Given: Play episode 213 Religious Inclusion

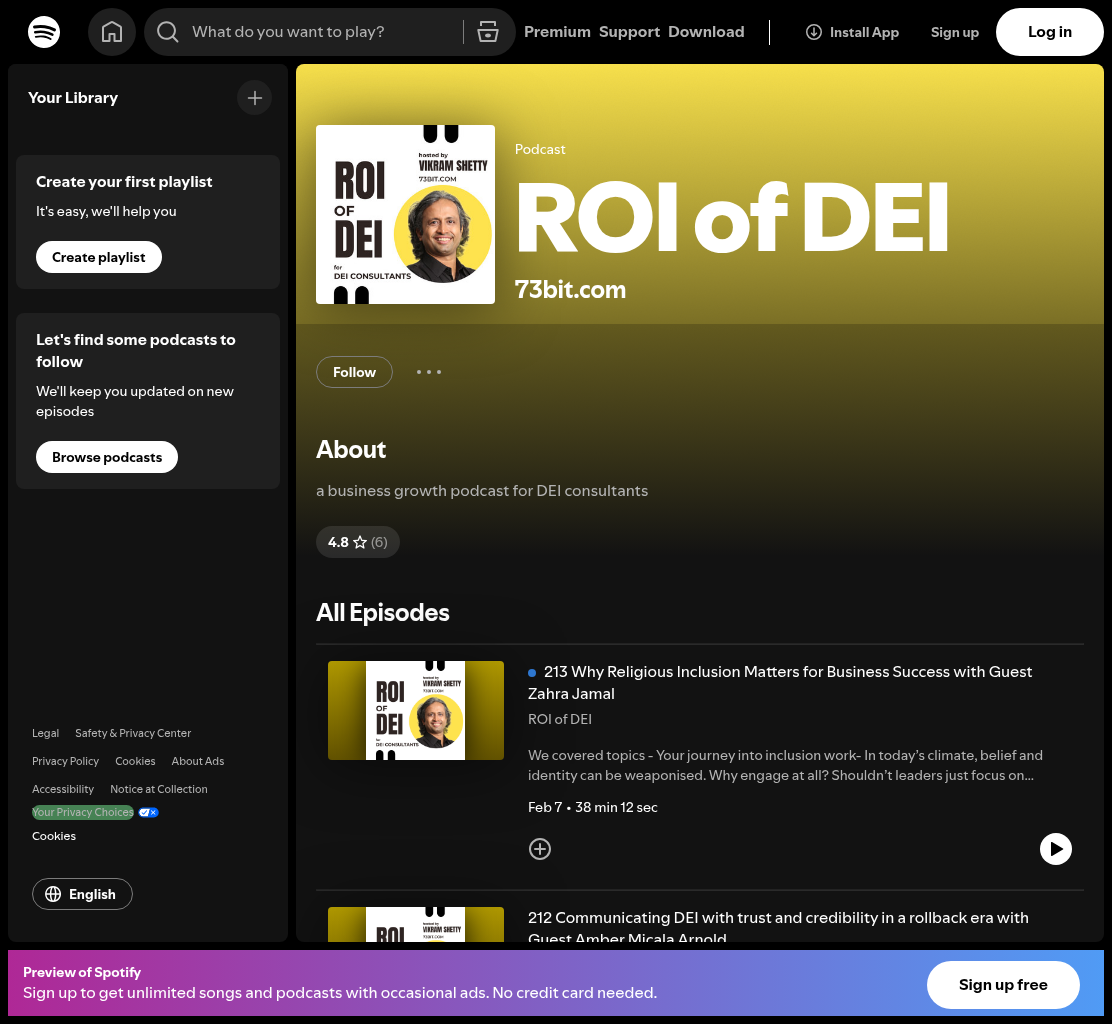Looking at the screenshot, I should point(1056,849).
